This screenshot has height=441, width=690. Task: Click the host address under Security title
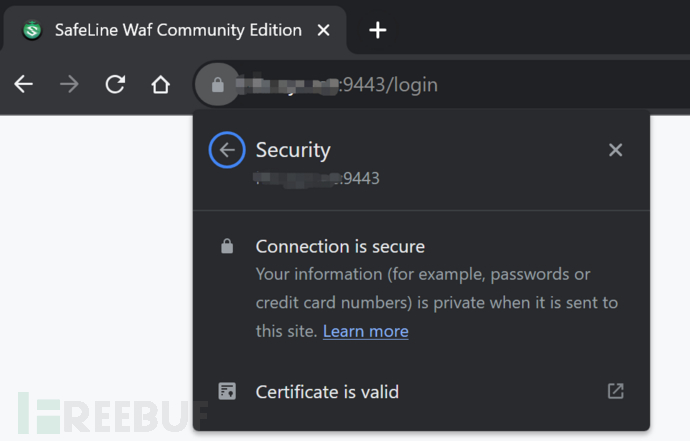tap(317, 178)
